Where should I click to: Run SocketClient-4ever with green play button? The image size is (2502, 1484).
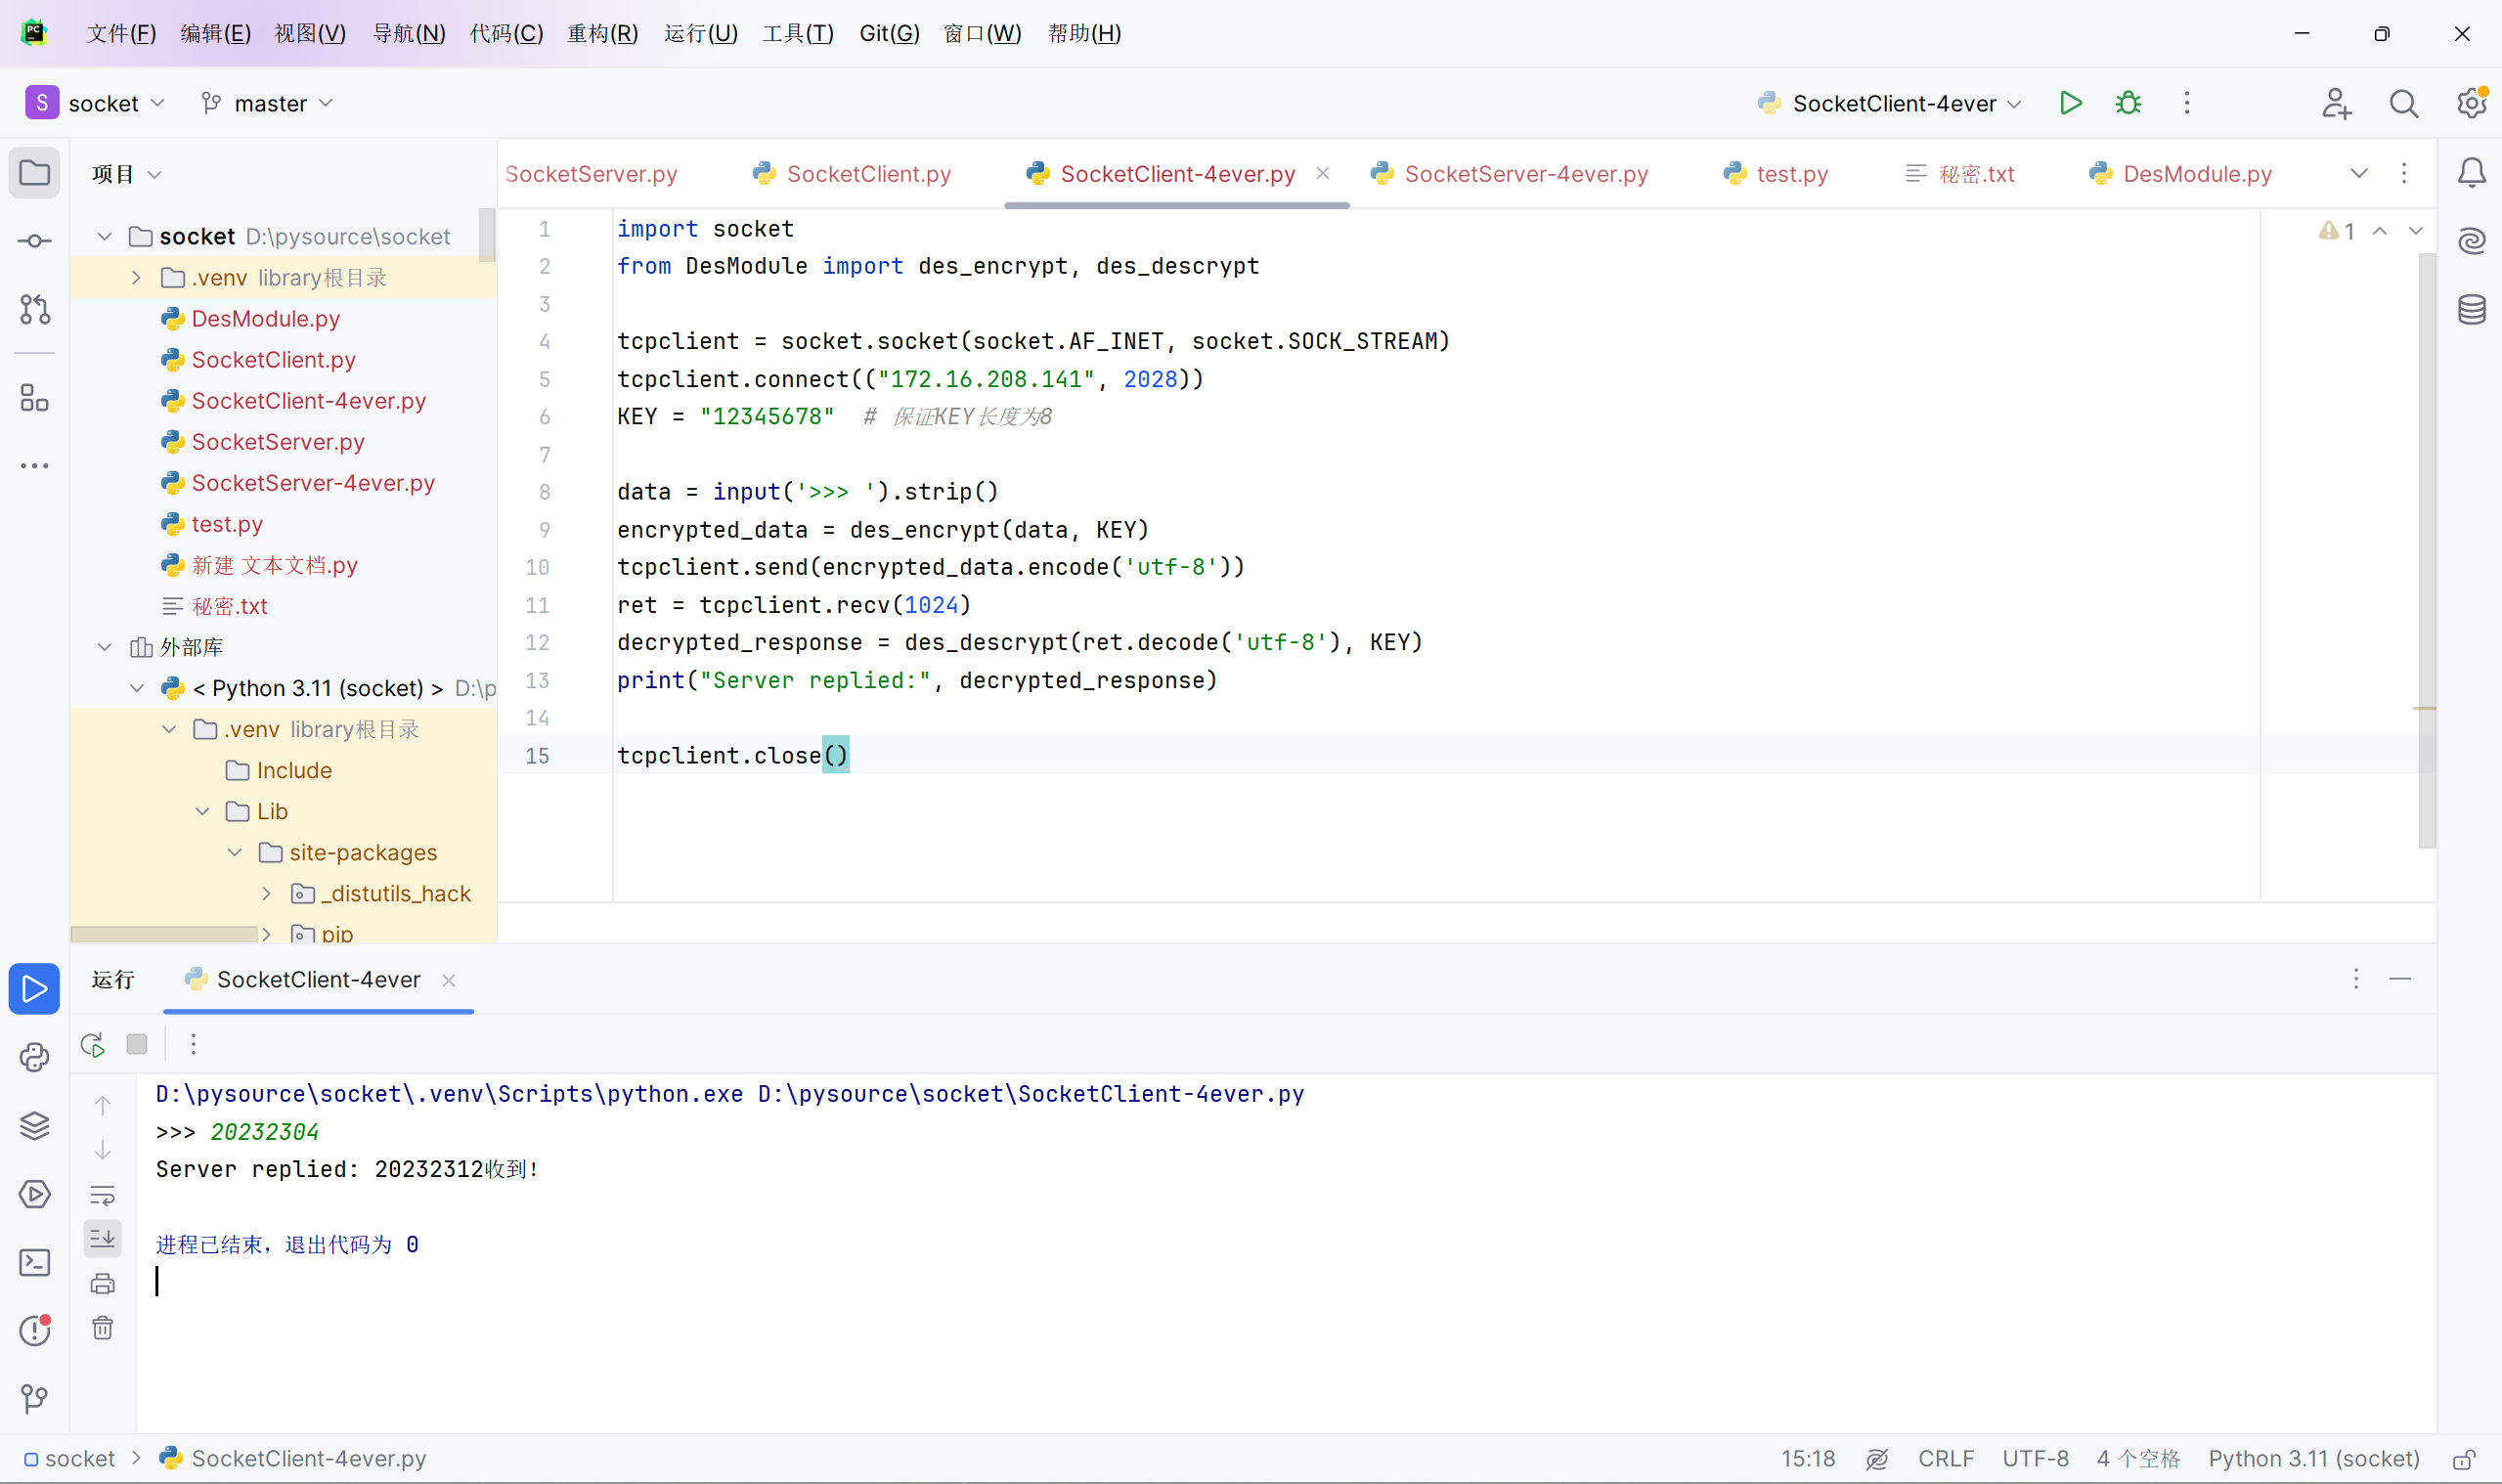pyautogui.click(x=2070, y=103)
